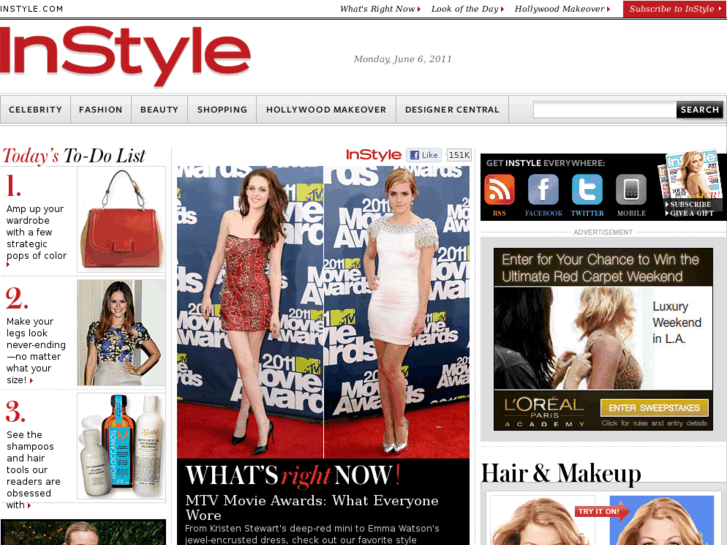Image resolution: width=727 pixels, height=545 pixels.
Task: Open the Facebook icon in Get InStyle Everywhere
Action: pos(543,190)
